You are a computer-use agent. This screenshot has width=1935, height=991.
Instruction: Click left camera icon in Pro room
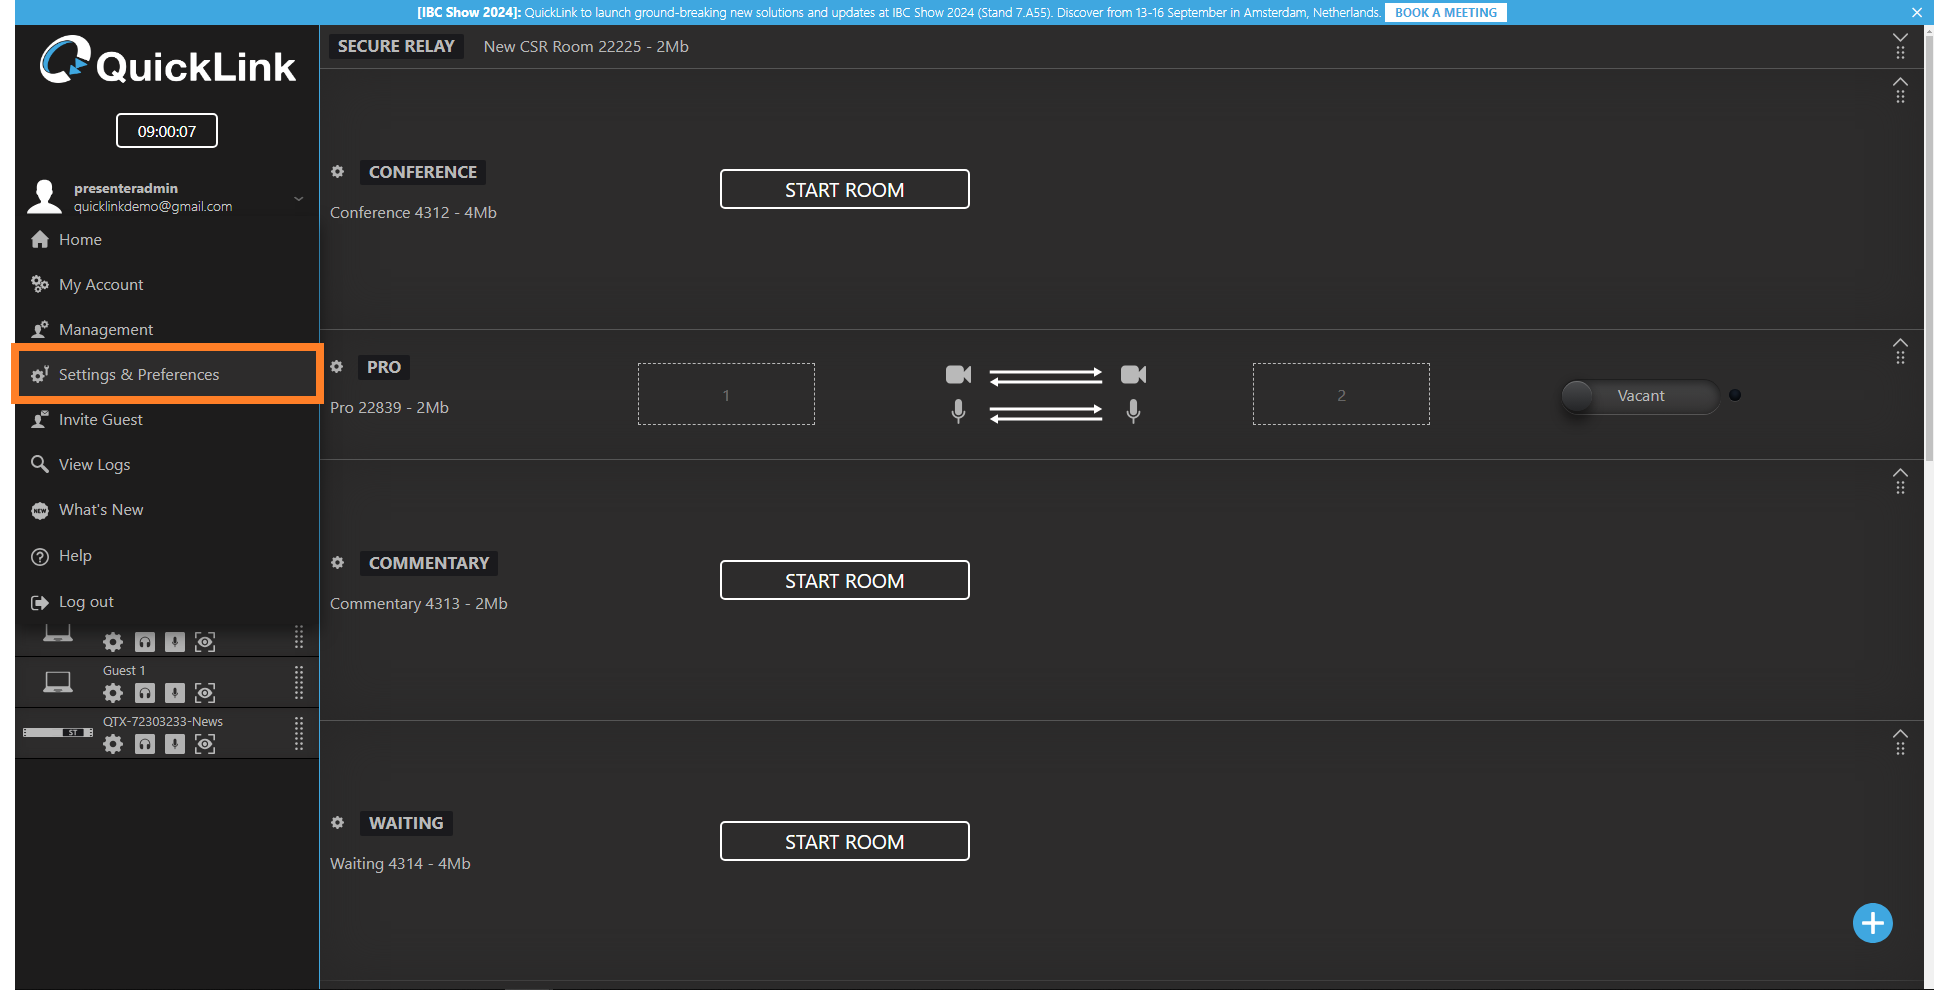pos(958,375)
